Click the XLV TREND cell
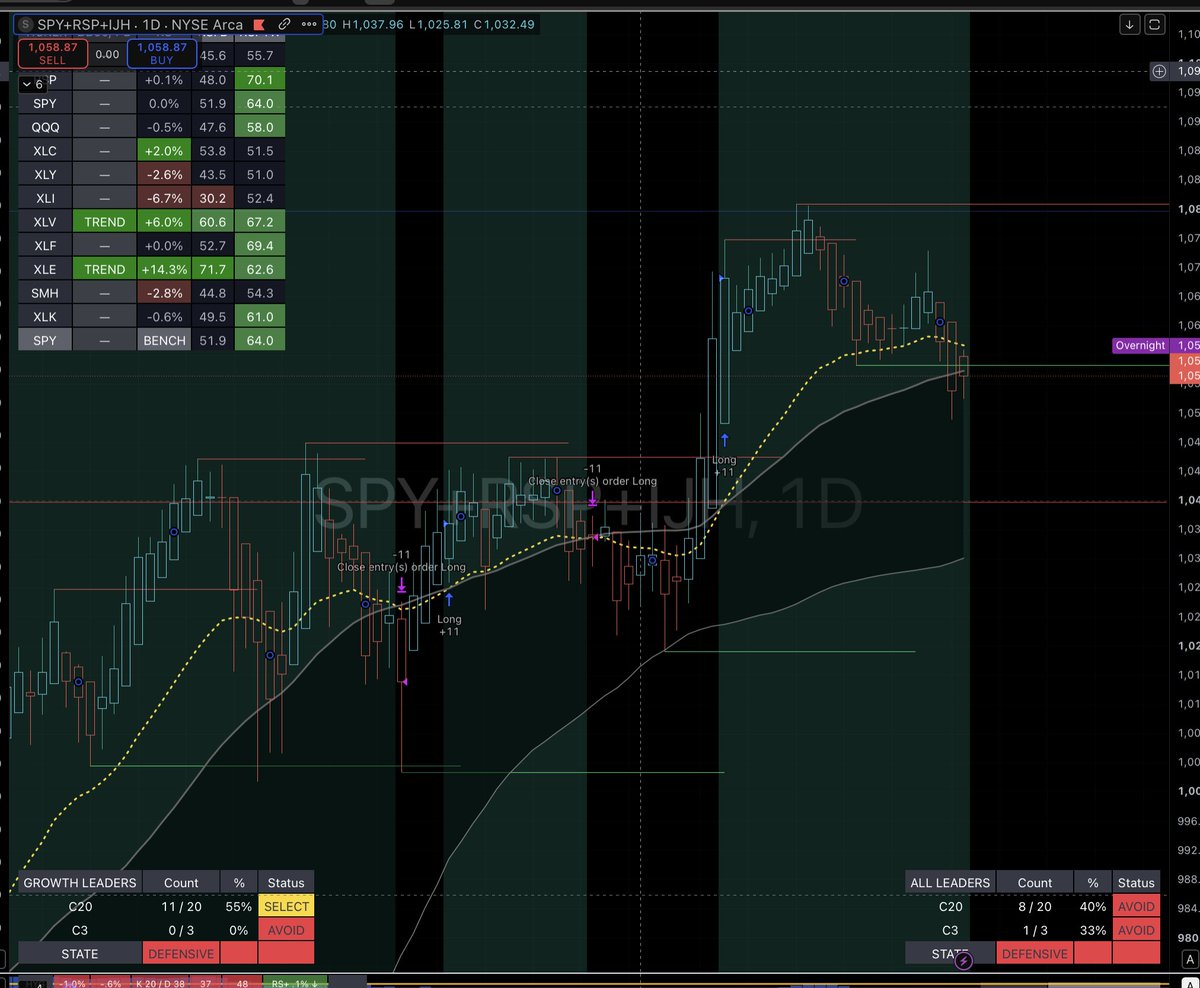 coord(105,221)
